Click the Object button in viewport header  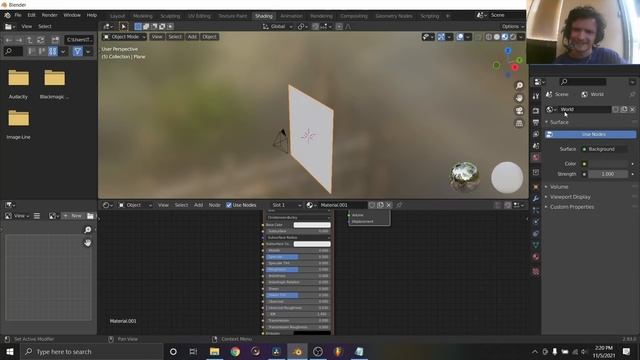point(209,37)
